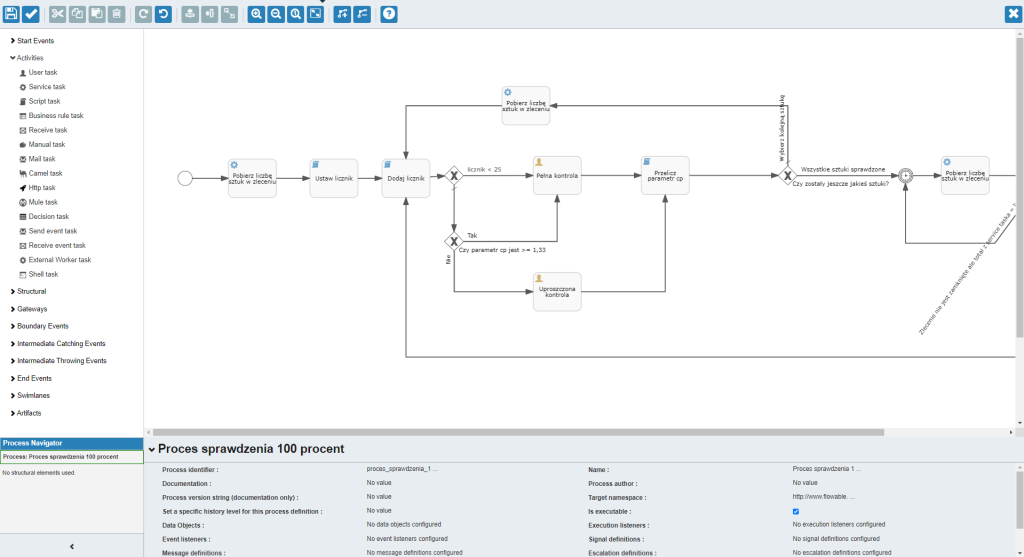
Task: Select the Service task palette item
Action: [42, 87]
